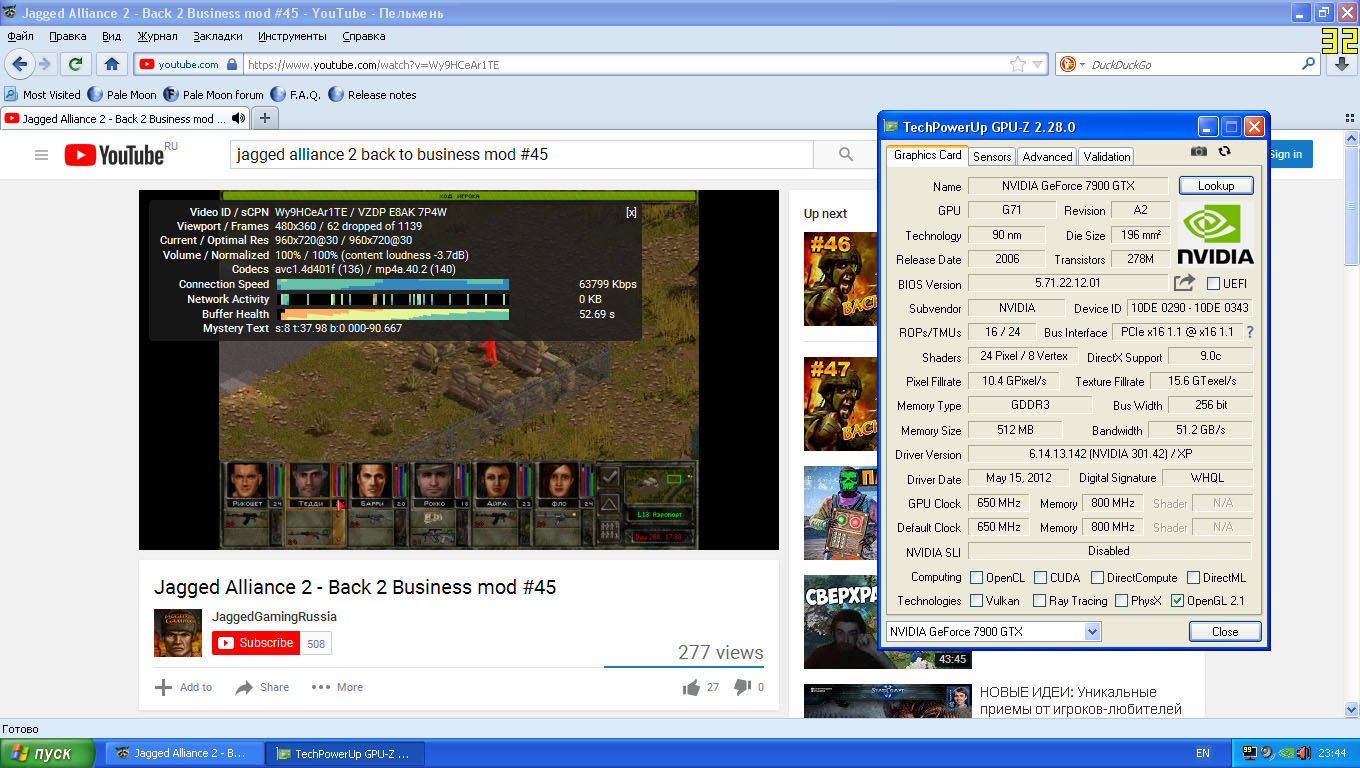Click the Start (пуск) button
The image size is (1360, 768).
pyautogui.click(x=47, y=753)
